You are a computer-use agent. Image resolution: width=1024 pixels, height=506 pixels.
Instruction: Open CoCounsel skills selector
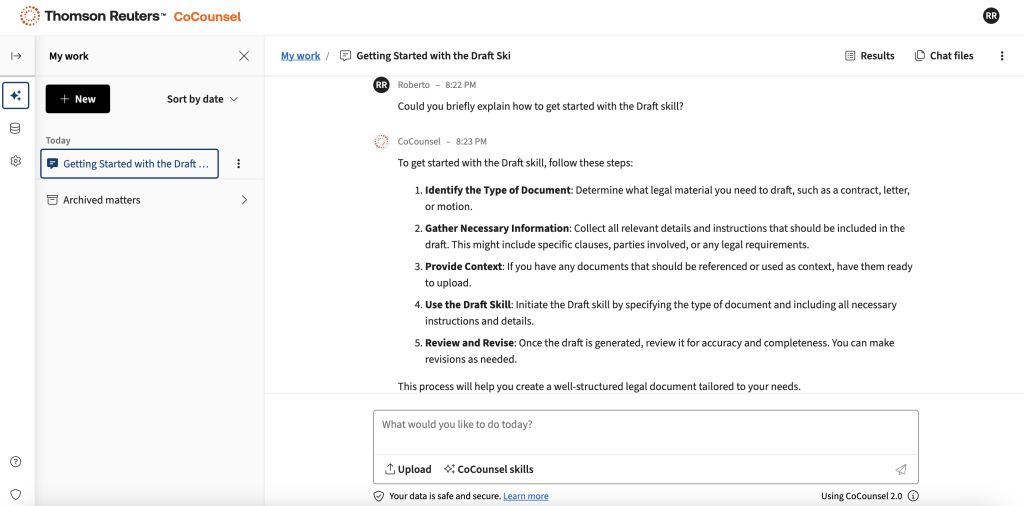[x=489, y=469]
